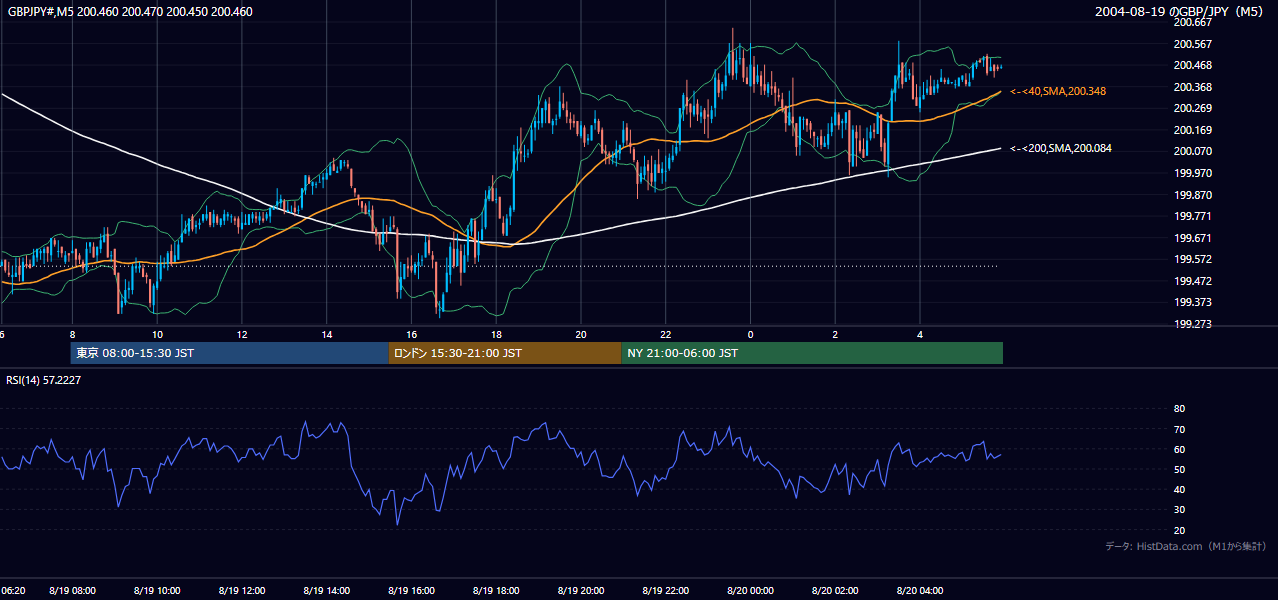This screenshot has height=600, width=1278.
Task: Click the hour label 22 on chart axis
Action: 666,334
